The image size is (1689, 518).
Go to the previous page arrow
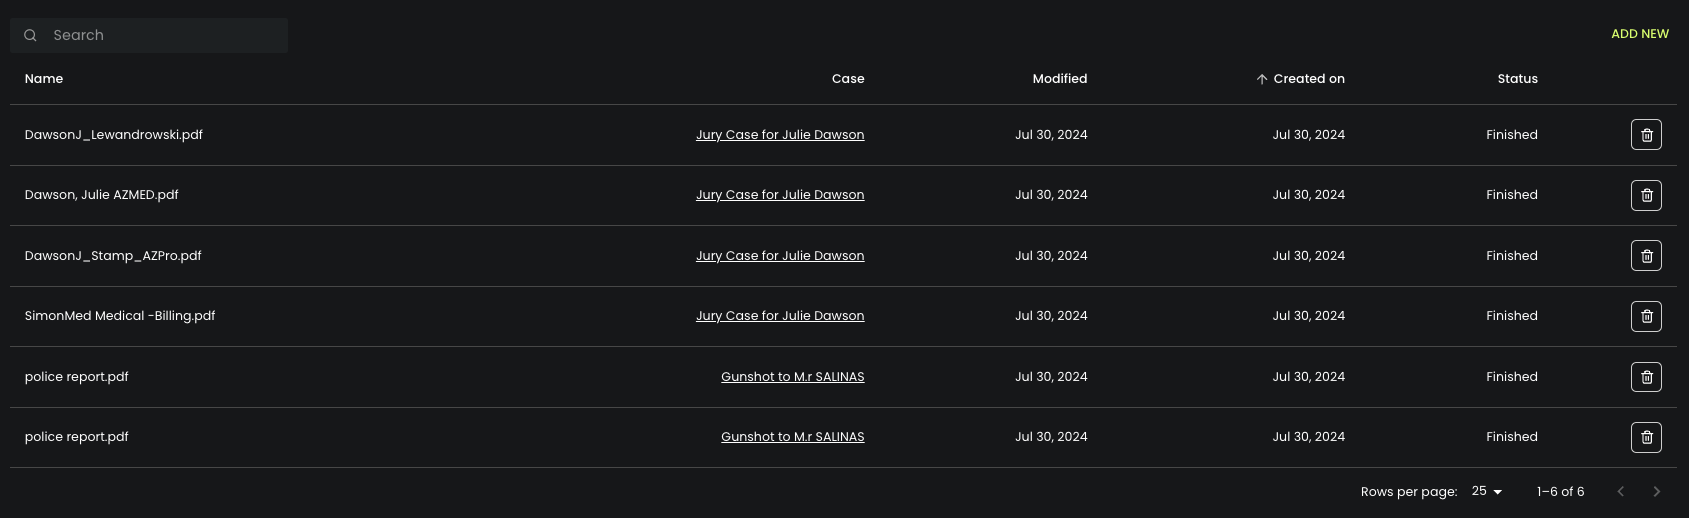(x=1620, y=491)
